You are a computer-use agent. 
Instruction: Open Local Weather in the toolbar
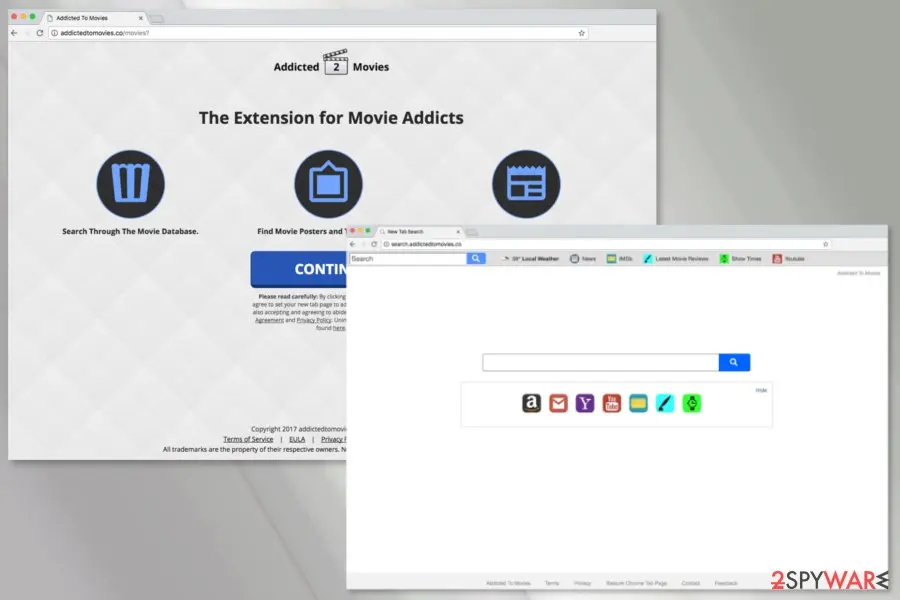[x=530, y=259]
